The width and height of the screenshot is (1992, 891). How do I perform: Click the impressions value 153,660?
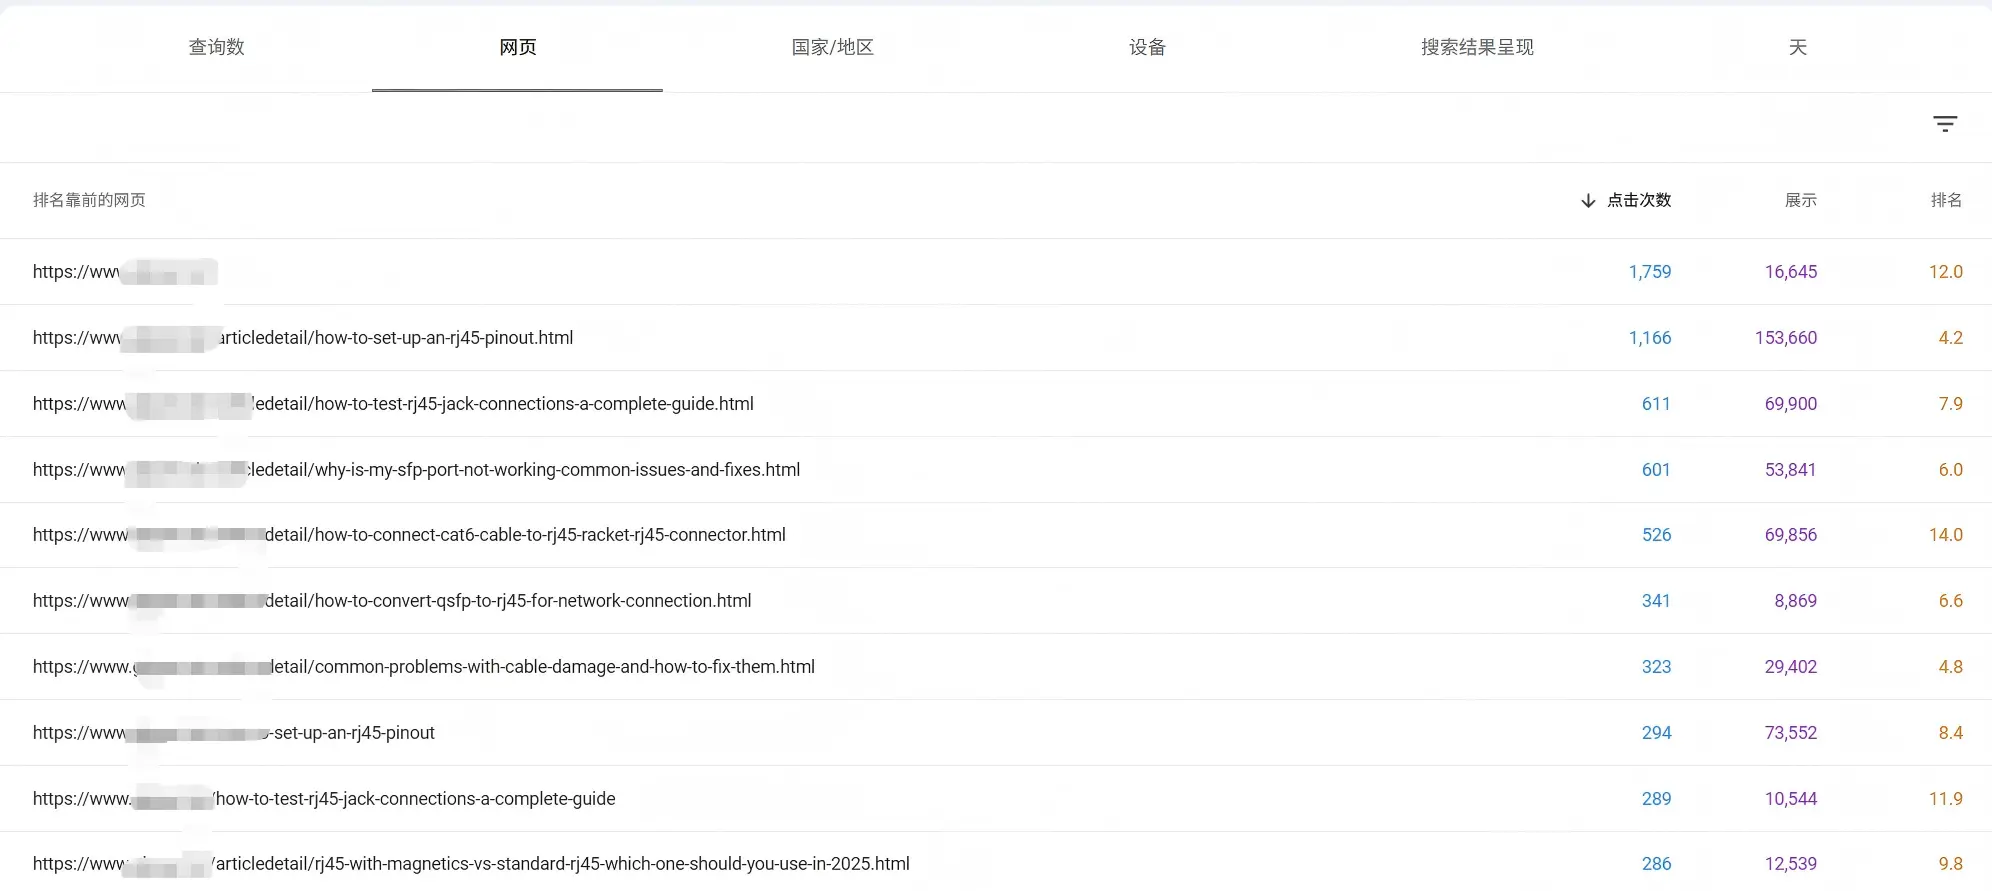[x=1786, y=338]
